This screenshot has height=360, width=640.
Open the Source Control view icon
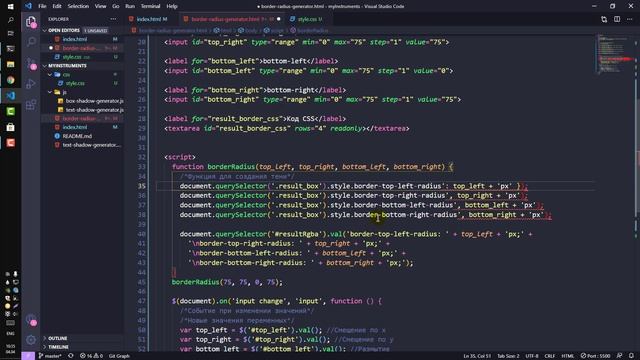[31, 63]
